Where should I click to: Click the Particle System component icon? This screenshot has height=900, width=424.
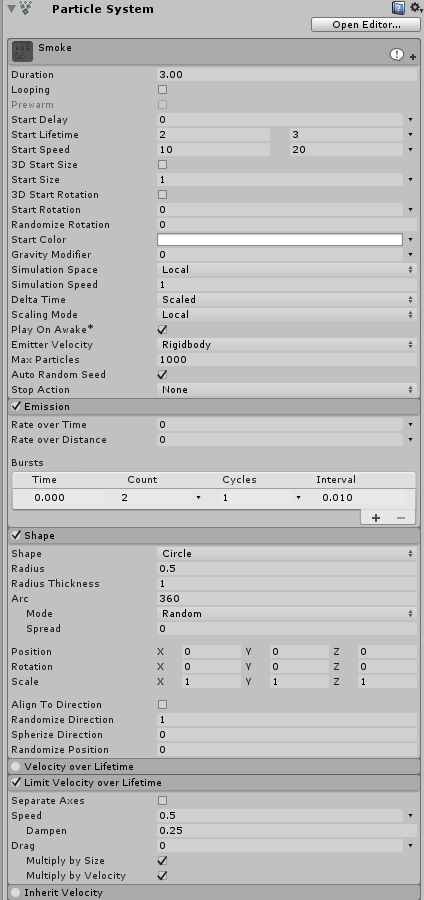26,8
